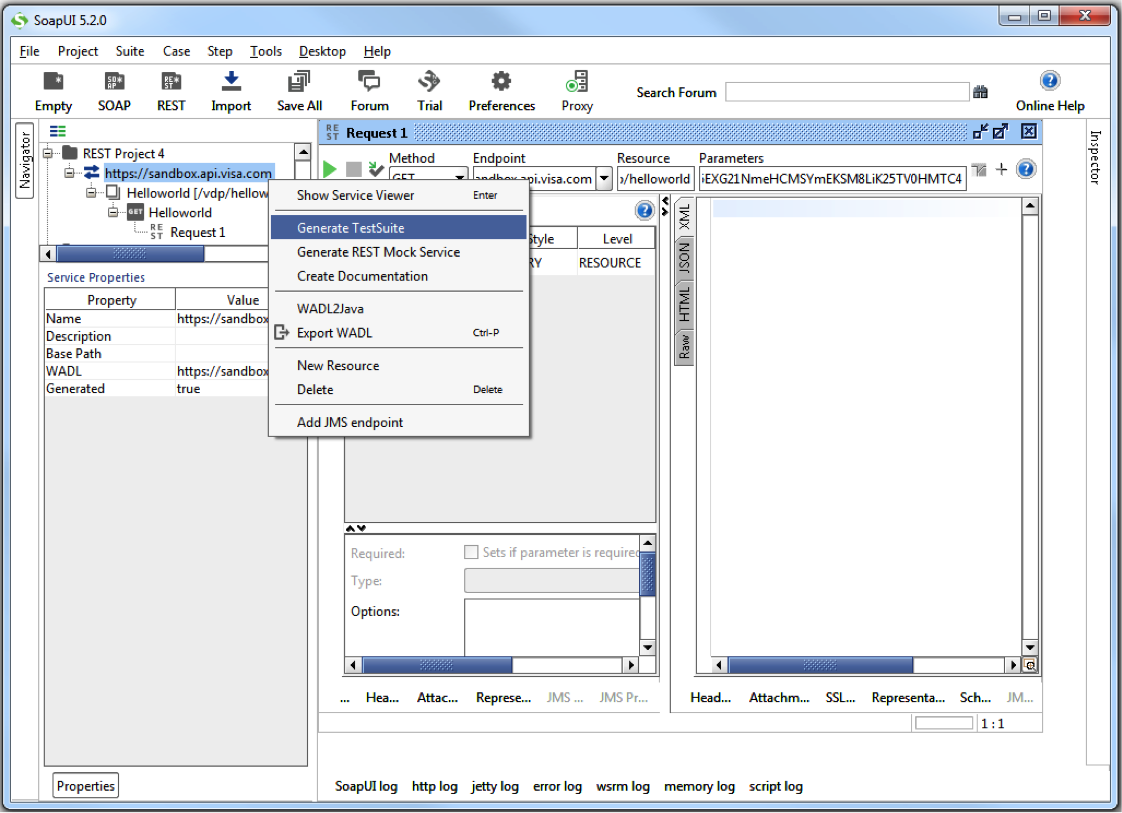The width and height of the screenshot is (1122, 813).
Task: Choose Export WADL in context menu
Action: 334,333
